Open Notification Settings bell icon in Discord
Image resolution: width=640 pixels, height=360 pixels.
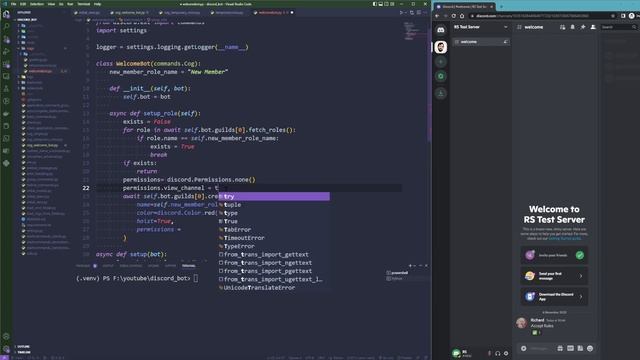[x=572, y=27]
